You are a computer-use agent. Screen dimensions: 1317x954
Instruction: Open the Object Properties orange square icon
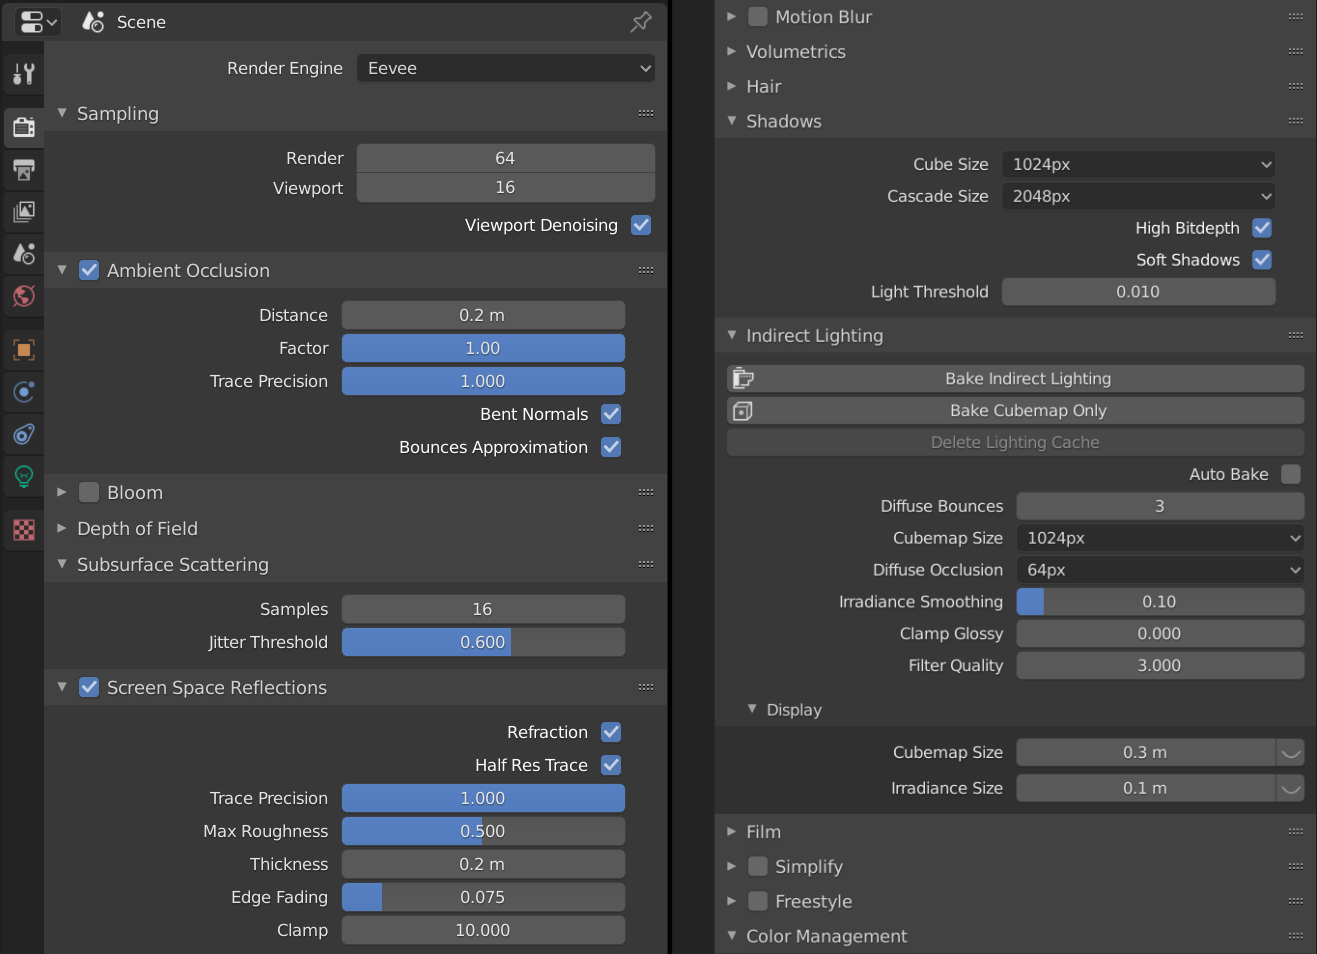[x=23, y=349]
